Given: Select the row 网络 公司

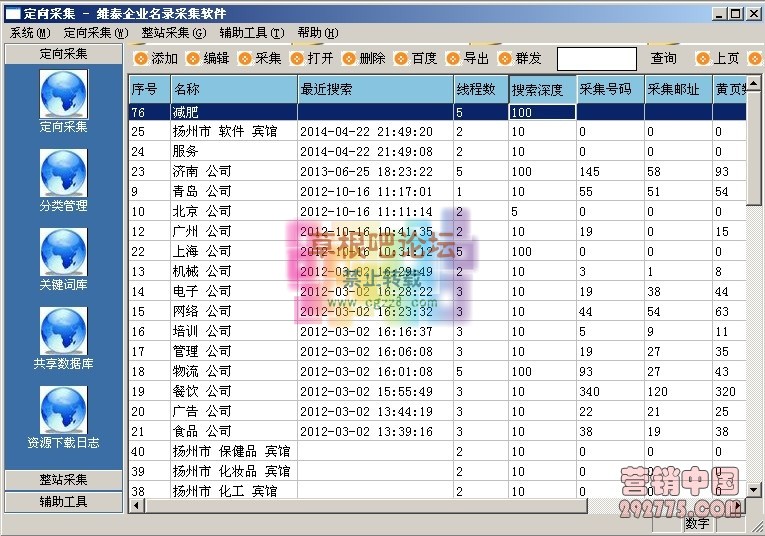Looking at the screenshot, I should (438, 312).
